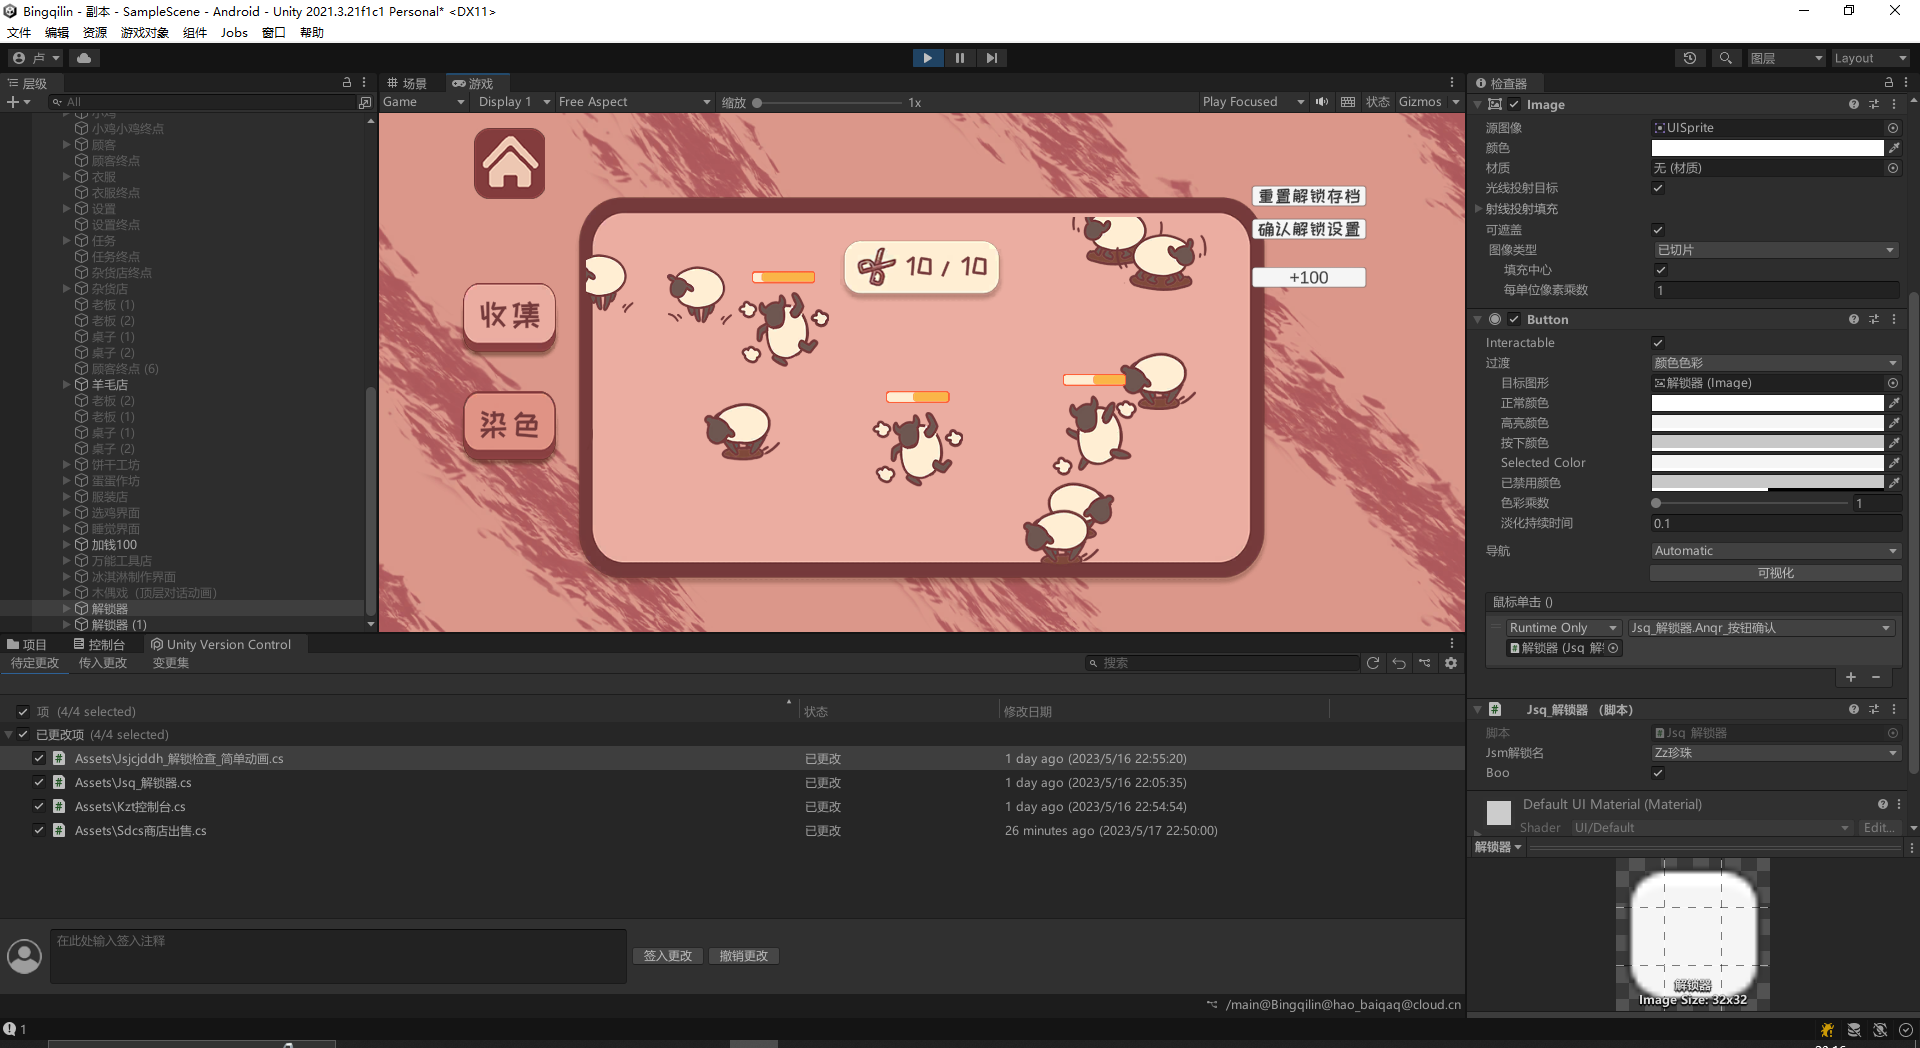Open Free Aspect resolution dropdown
Screen dimensions: 1920x1048
634,102
